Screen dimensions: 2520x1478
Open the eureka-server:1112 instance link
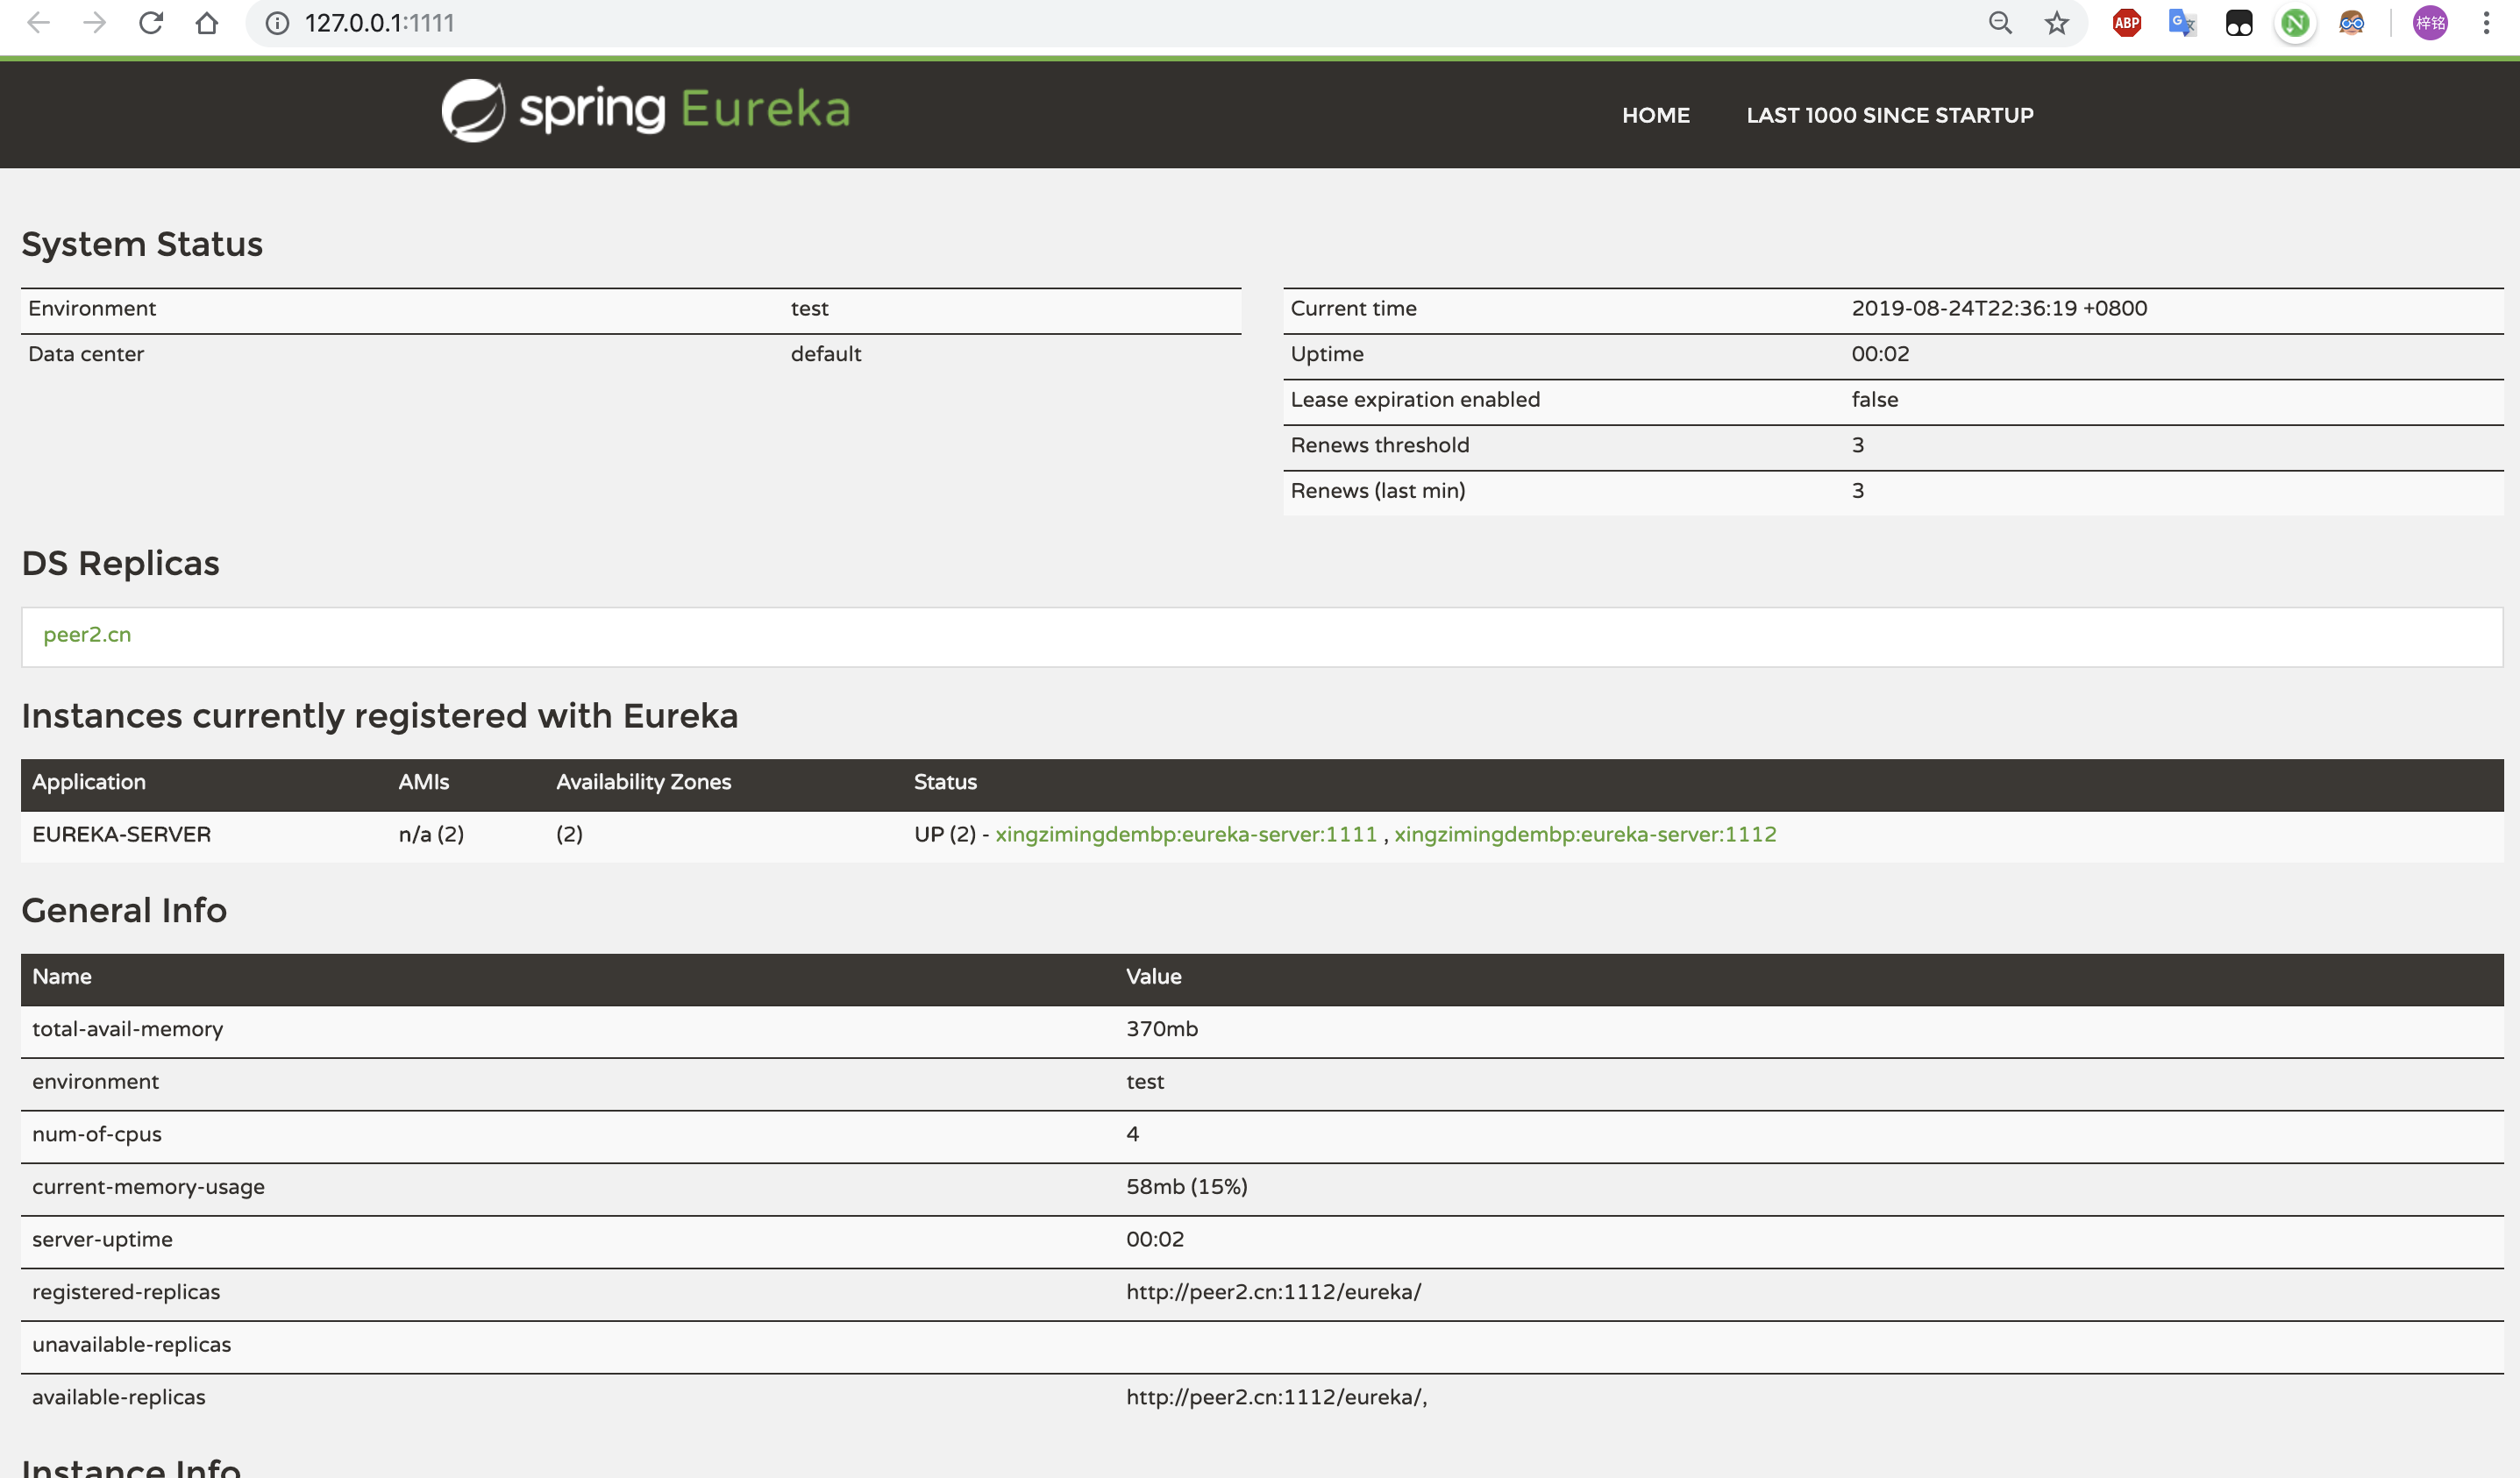(x=1585, y=834)
